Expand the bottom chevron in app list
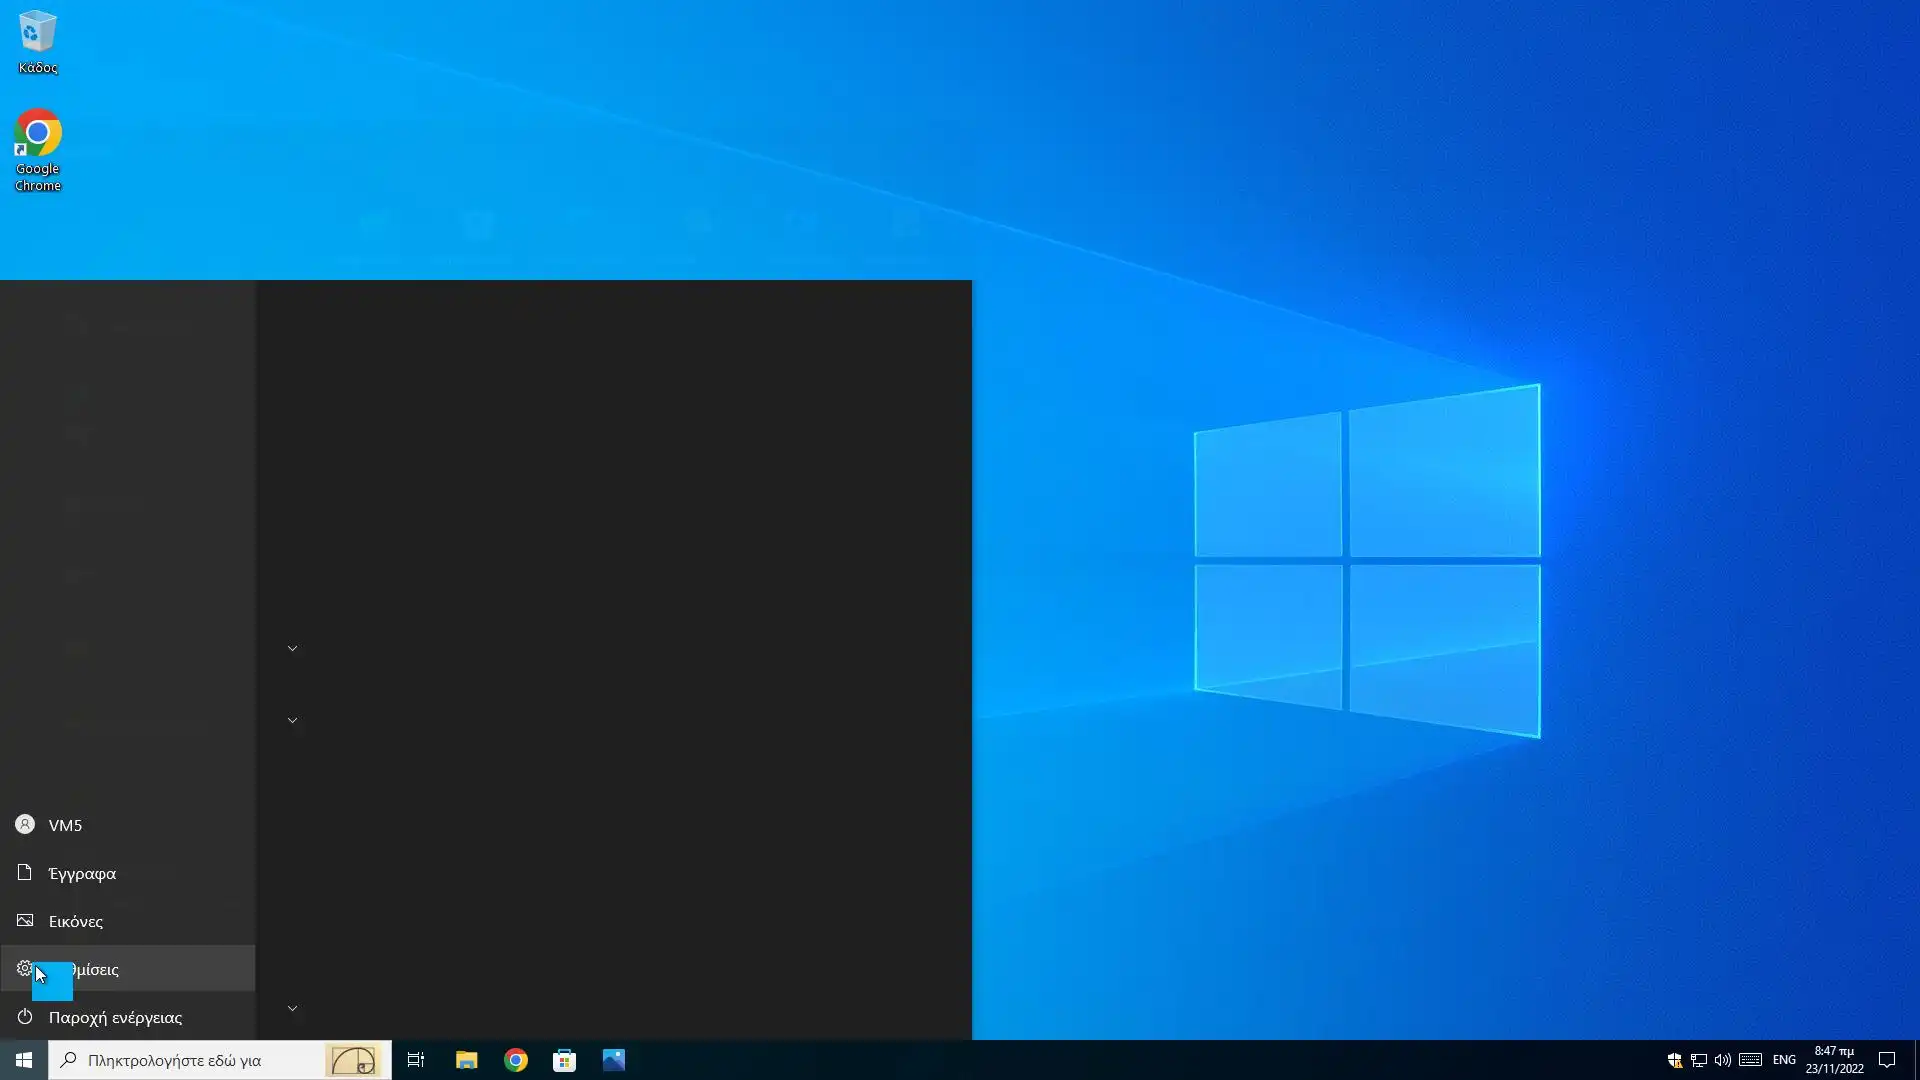This screenshot has width=1920, height=1080. tap(292, 1008)
